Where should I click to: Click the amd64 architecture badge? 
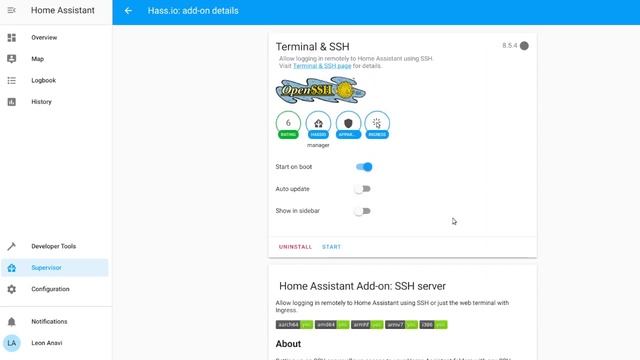[x=332, y=325]
